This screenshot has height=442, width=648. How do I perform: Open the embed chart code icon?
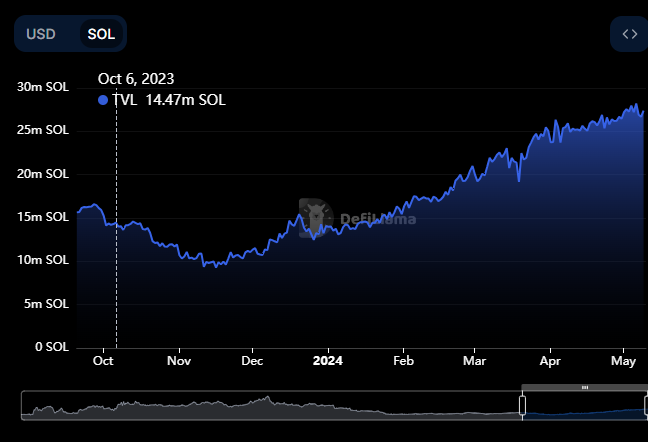point(629,34)
